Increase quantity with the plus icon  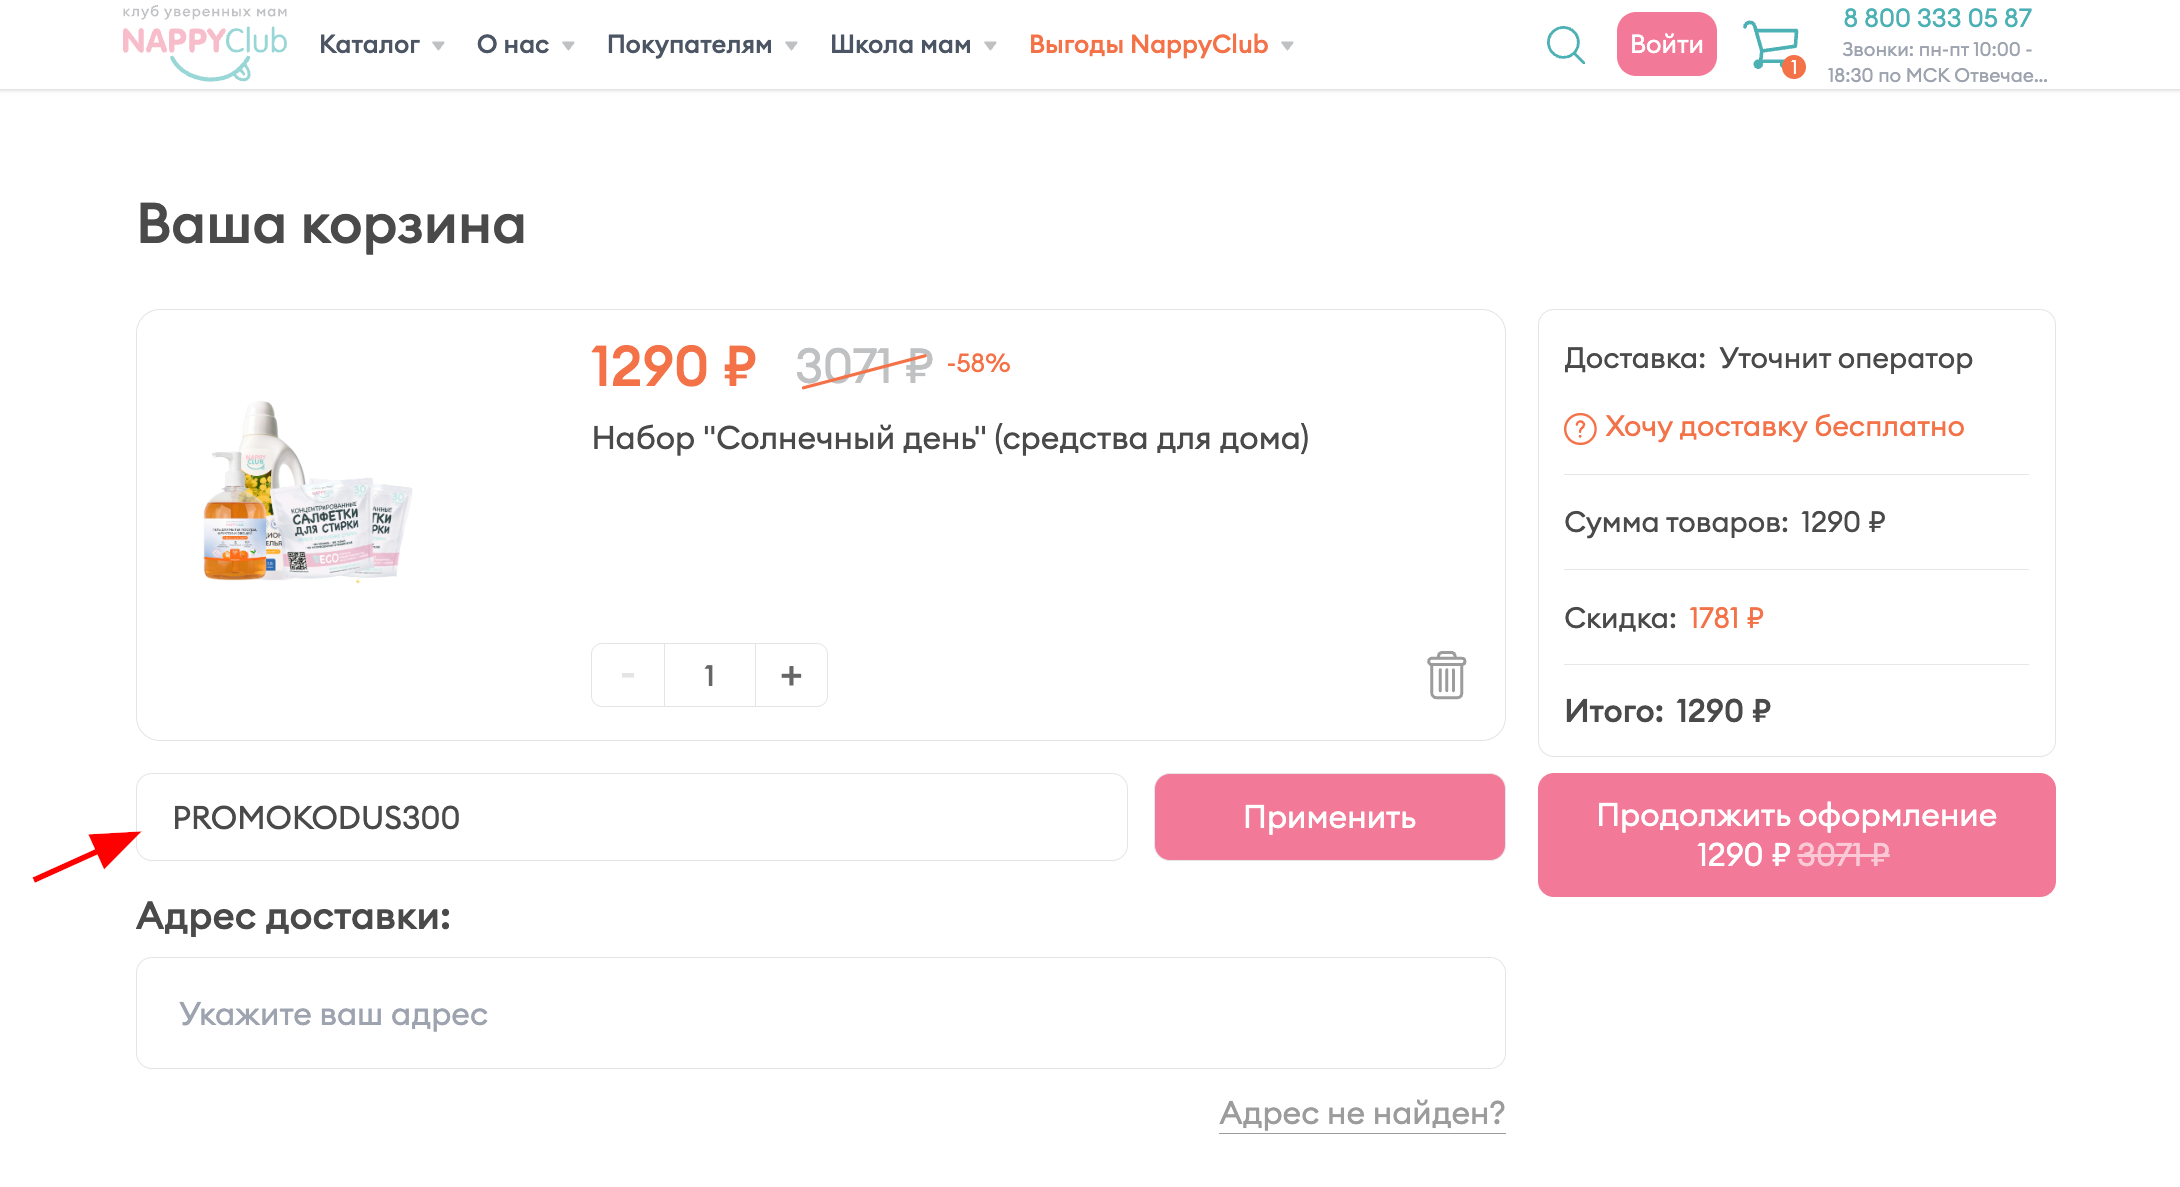(791, 675)
